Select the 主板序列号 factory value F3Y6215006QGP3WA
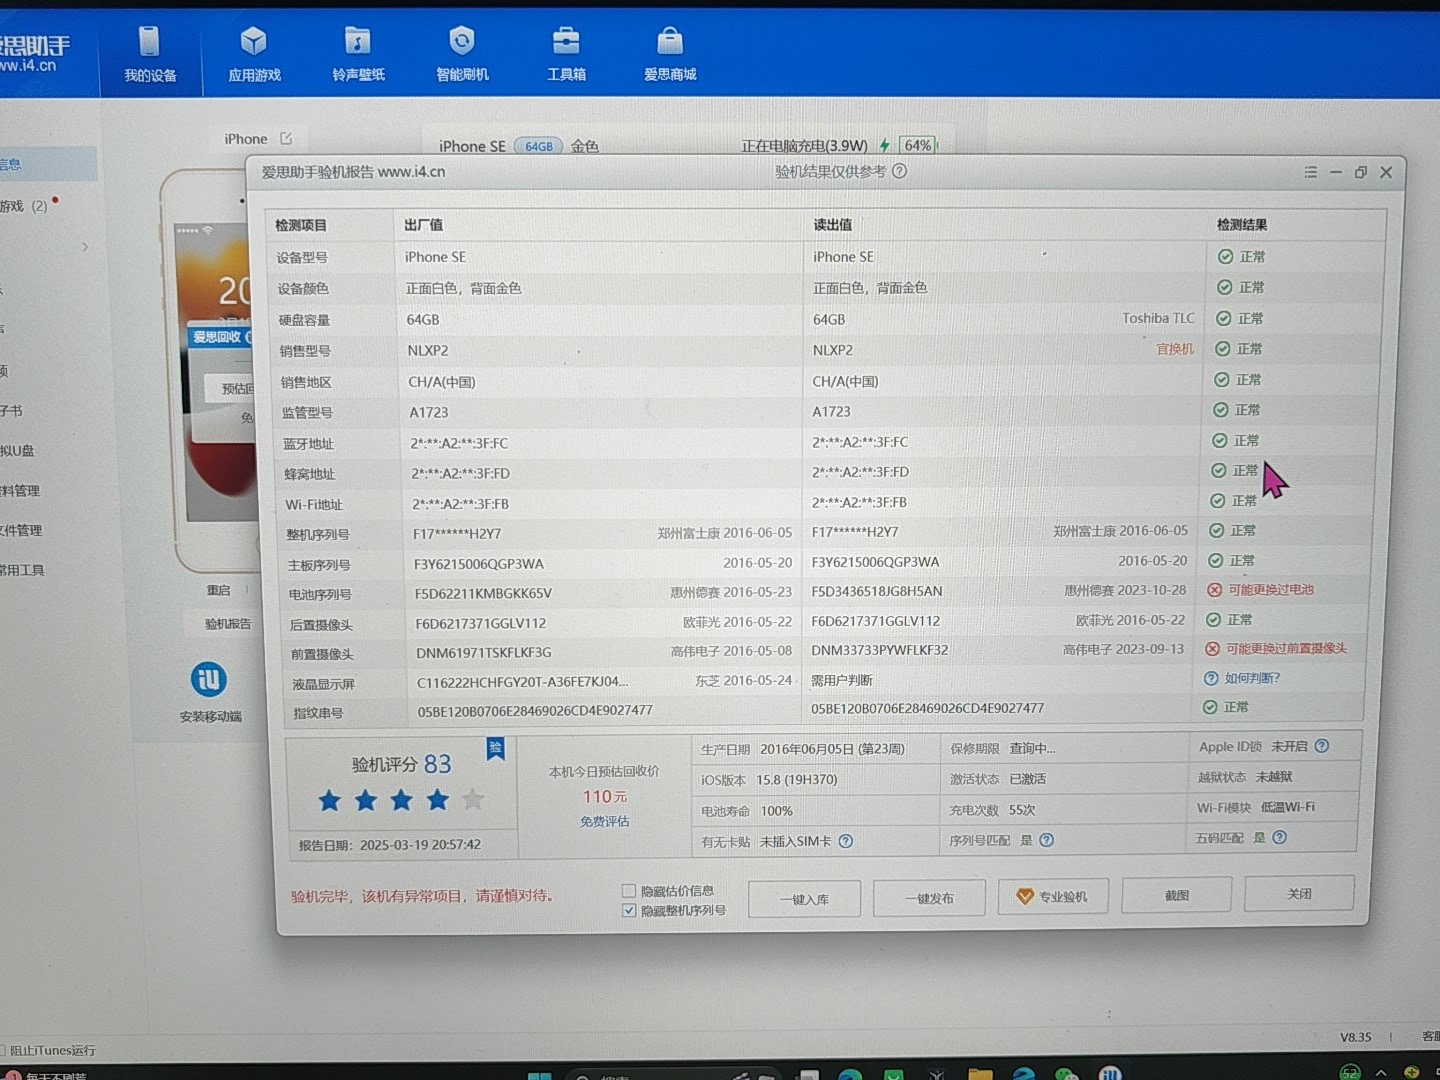Screen dimensions: 1440x1080 479,563
